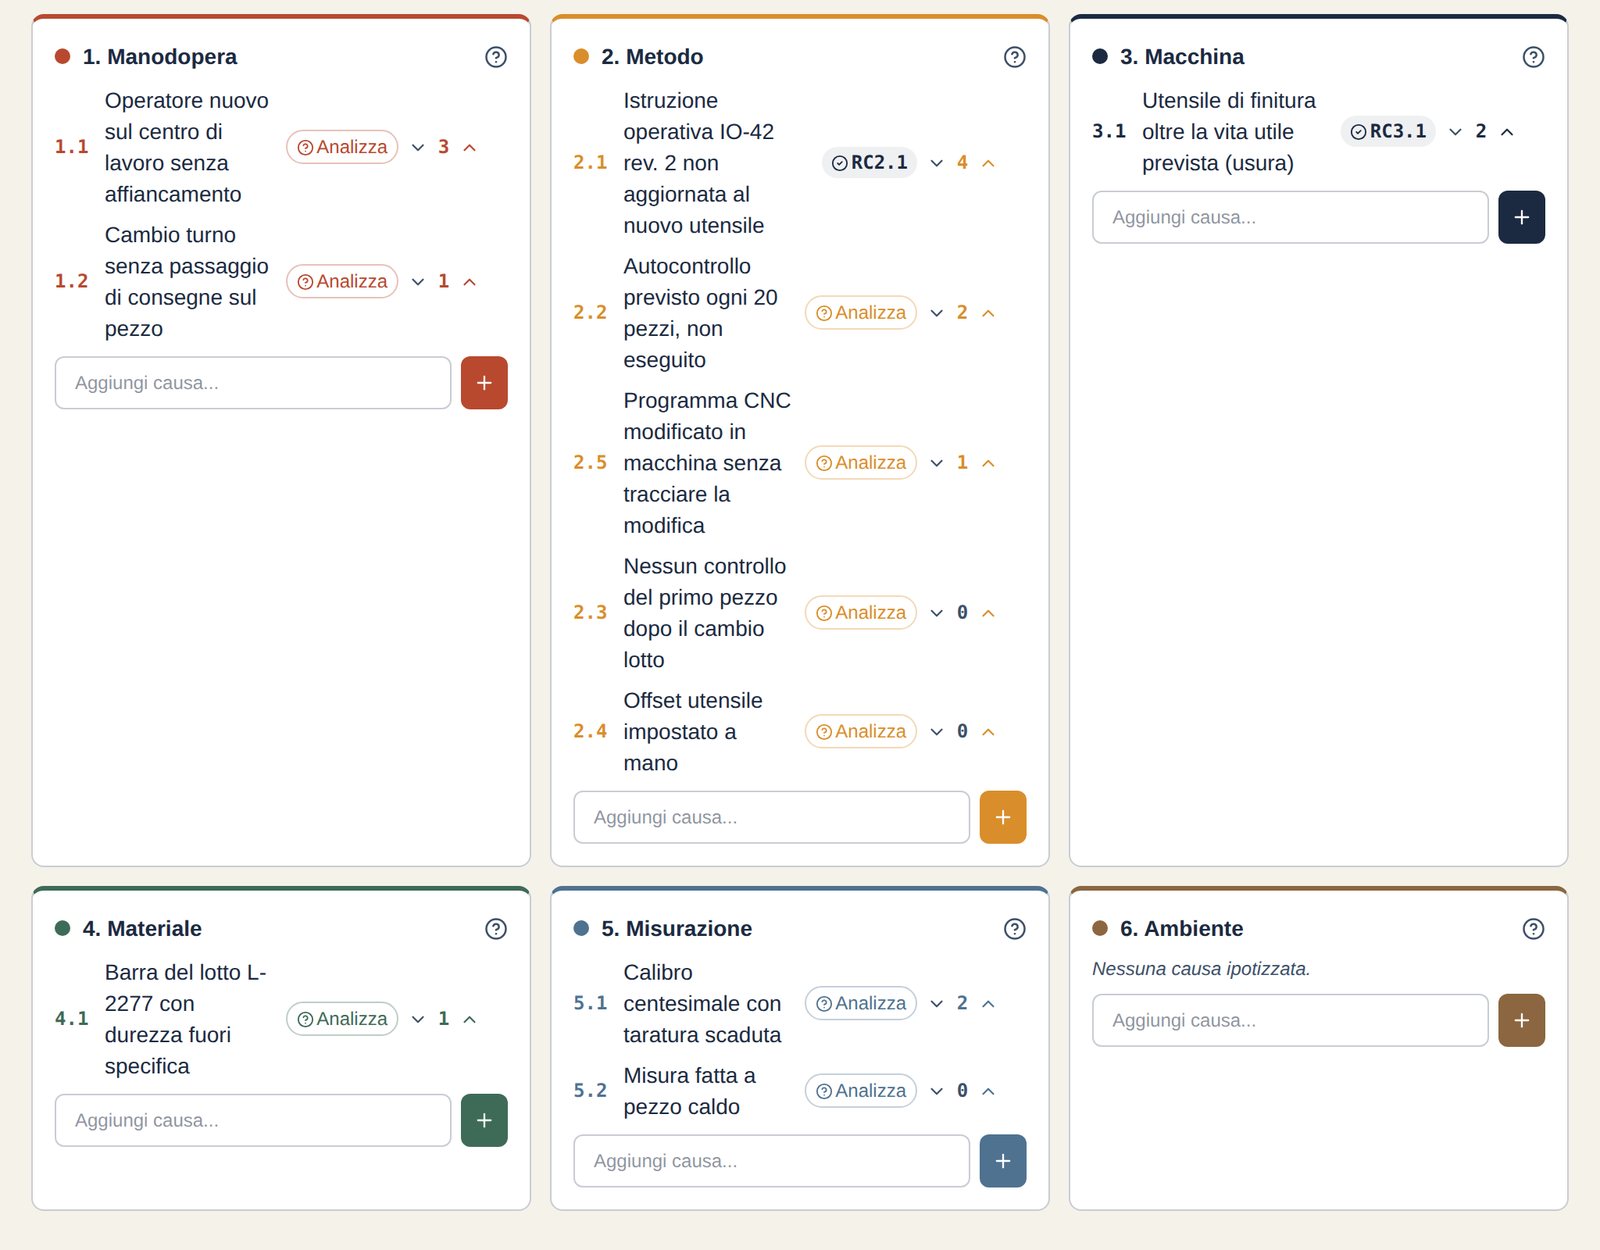
Task: Downvote cause 2.2 with down chevron
Action: pos(937,313)
